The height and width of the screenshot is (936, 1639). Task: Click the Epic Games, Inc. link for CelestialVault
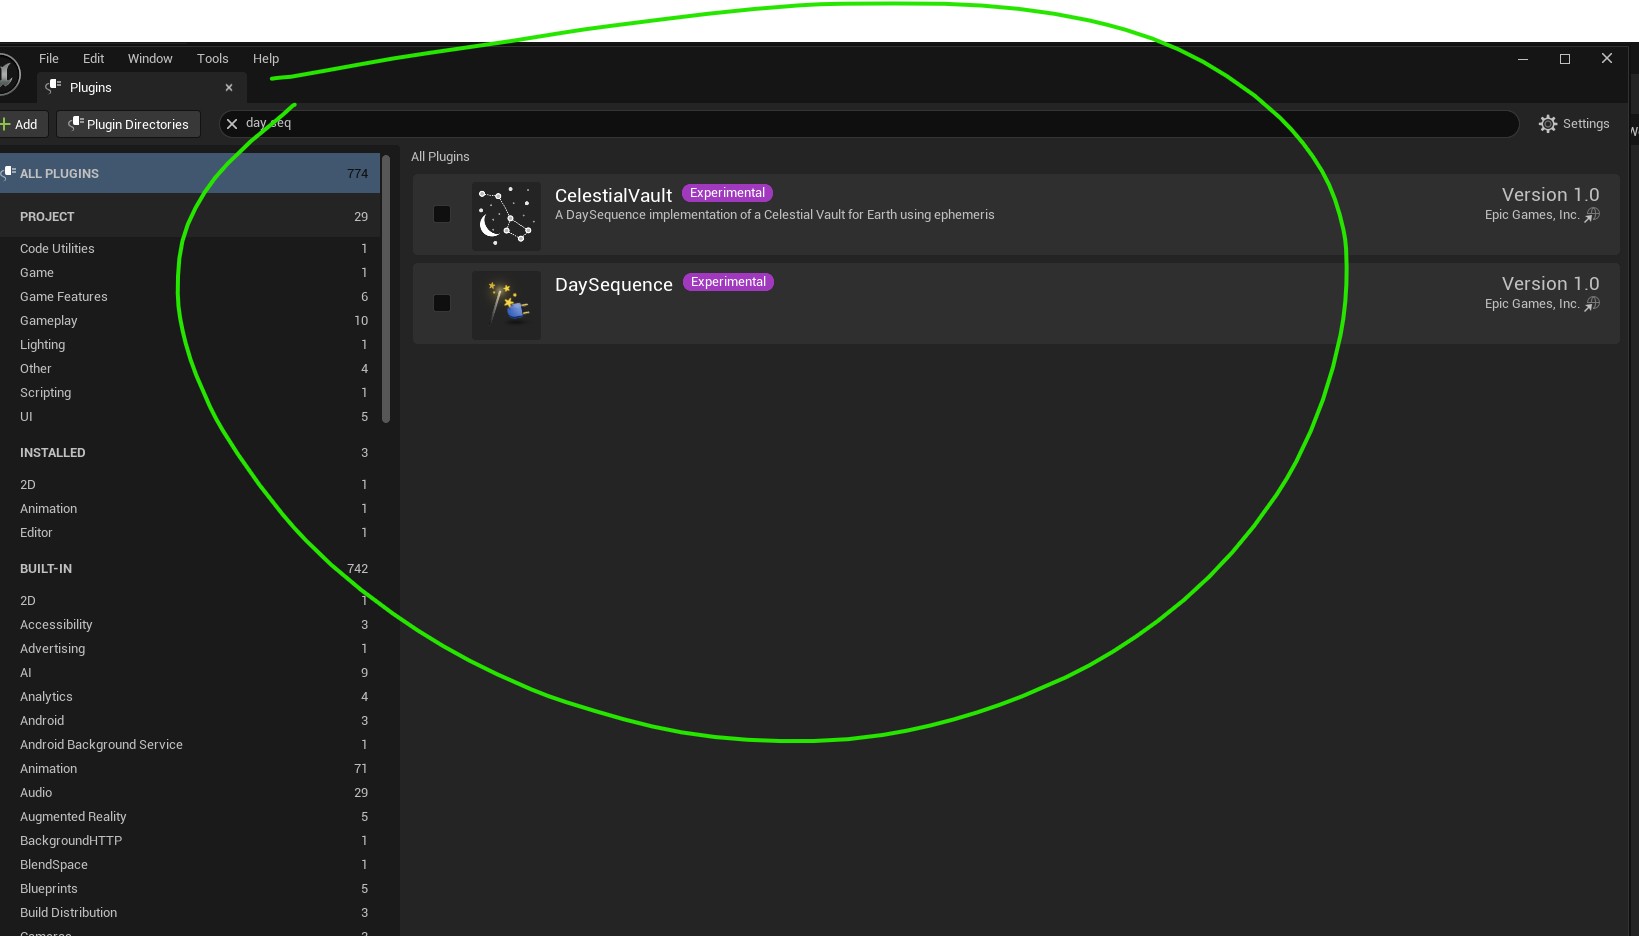(x=1532, y=215)
